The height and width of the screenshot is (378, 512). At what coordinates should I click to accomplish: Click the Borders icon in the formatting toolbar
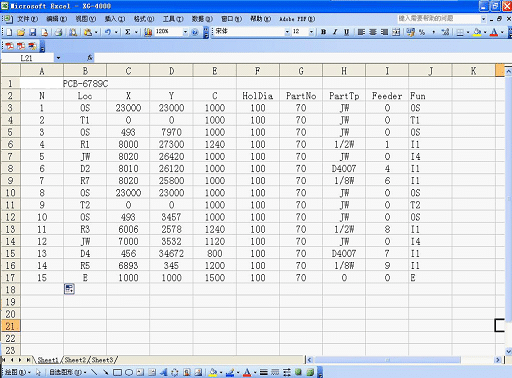[x=460, y=32]
